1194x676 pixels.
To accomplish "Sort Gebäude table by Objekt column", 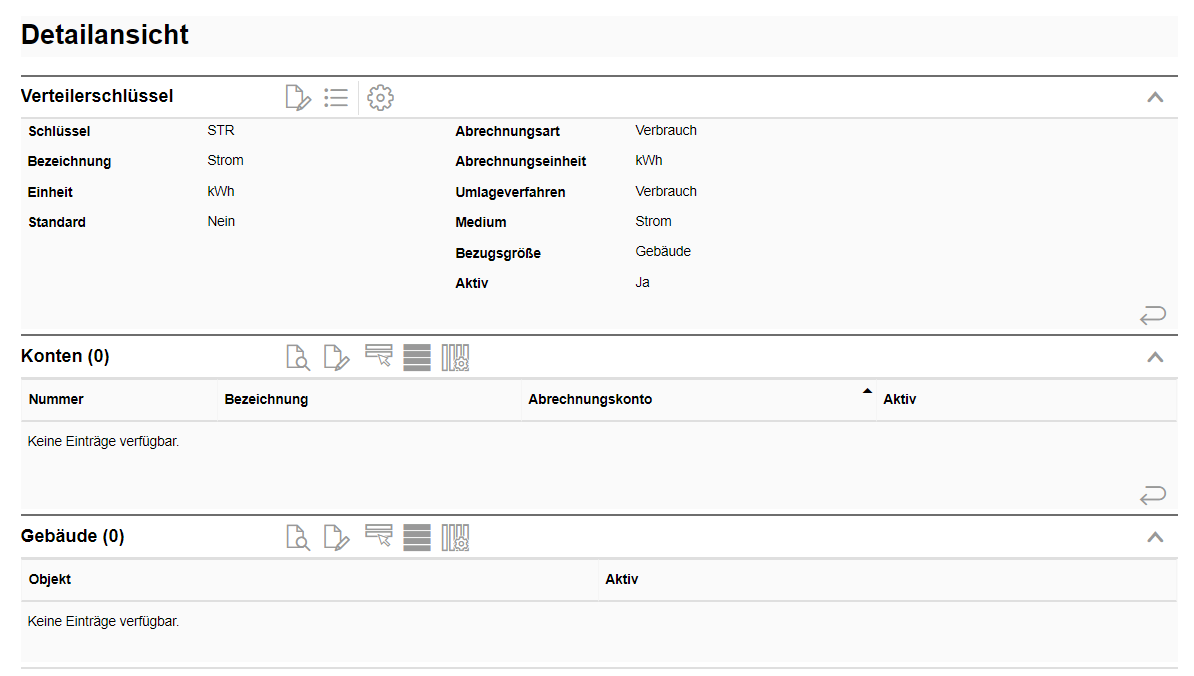I will click(x=50, y=579).
